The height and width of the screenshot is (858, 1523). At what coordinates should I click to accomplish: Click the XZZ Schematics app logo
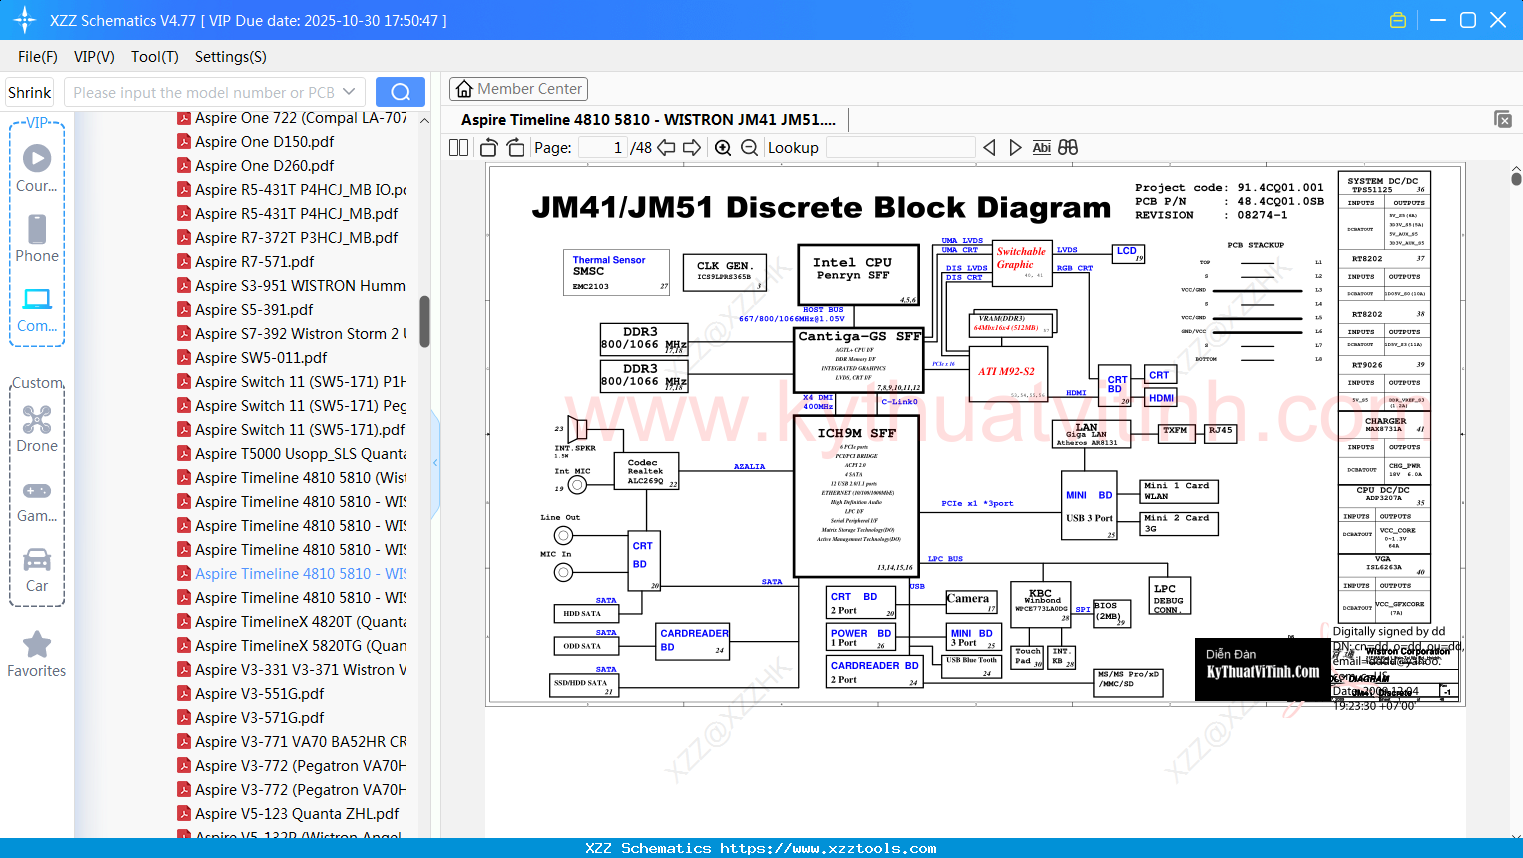24,20
